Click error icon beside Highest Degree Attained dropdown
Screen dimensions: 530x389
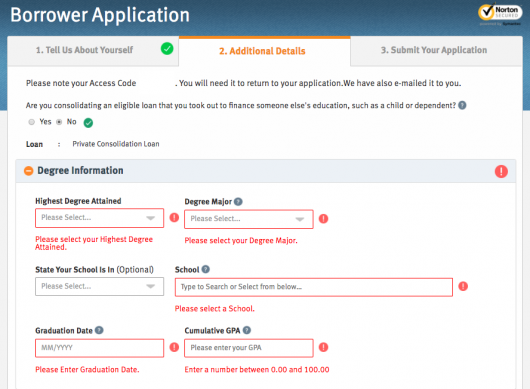click(x=174, y=217)
